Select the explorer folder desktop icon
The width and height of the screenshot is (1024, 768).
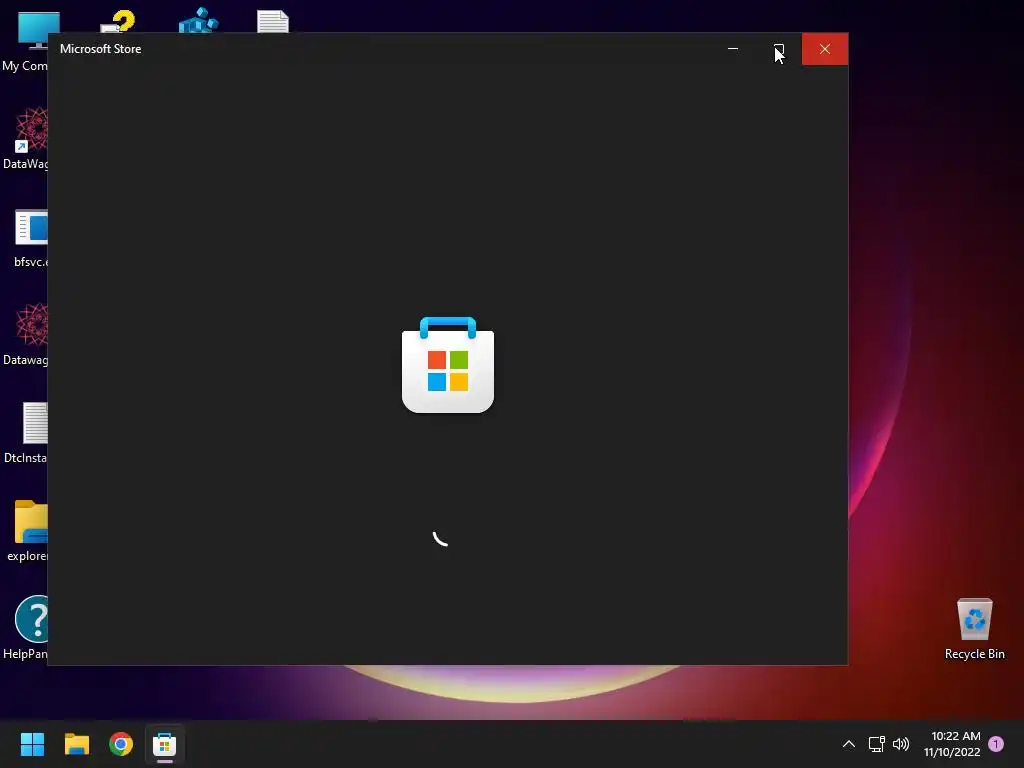click(26, 531)
